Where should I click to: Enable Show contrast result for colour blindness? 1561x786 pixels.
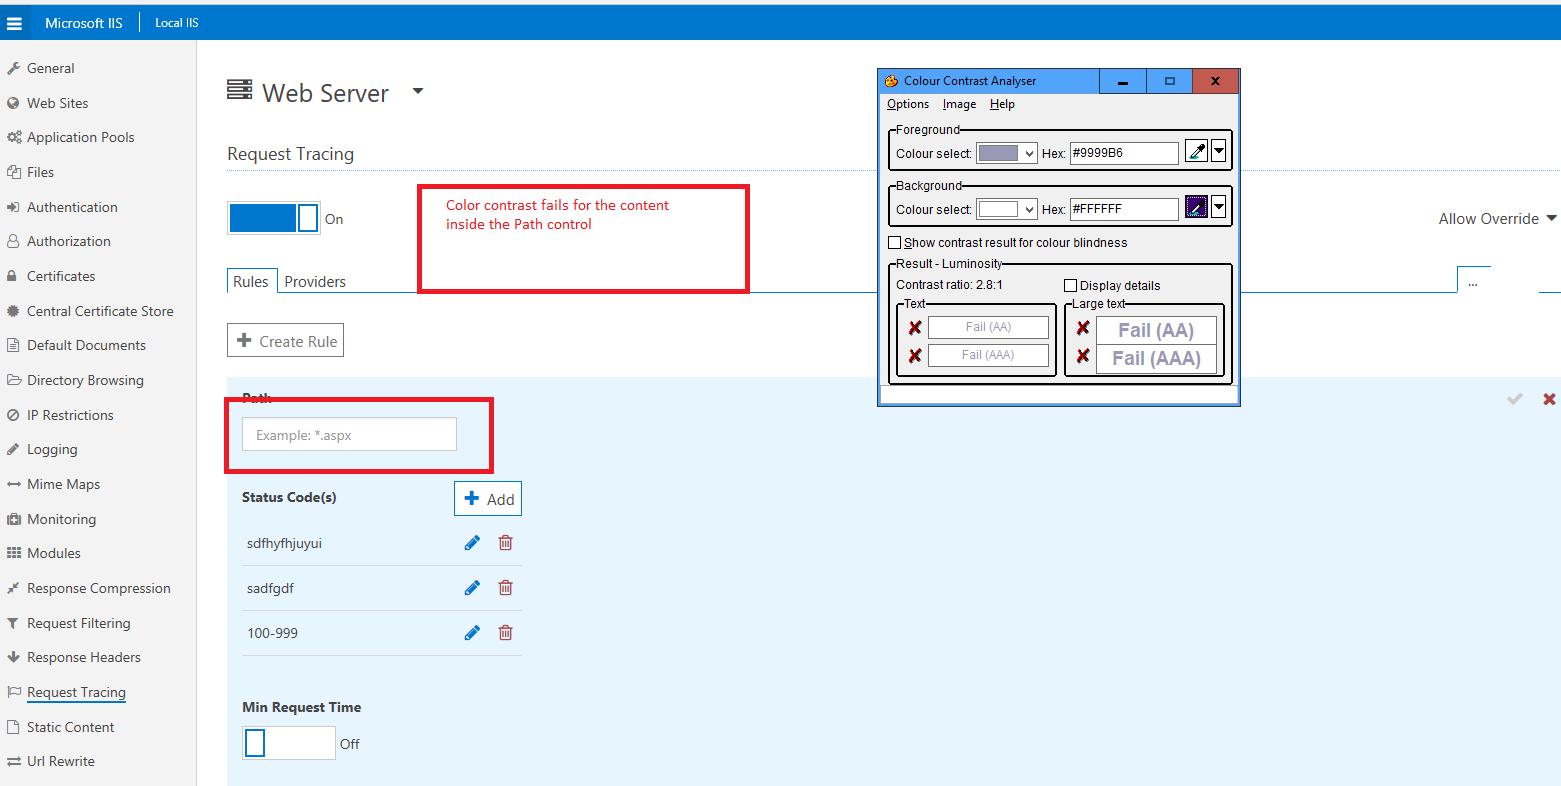tap(895, 242)
